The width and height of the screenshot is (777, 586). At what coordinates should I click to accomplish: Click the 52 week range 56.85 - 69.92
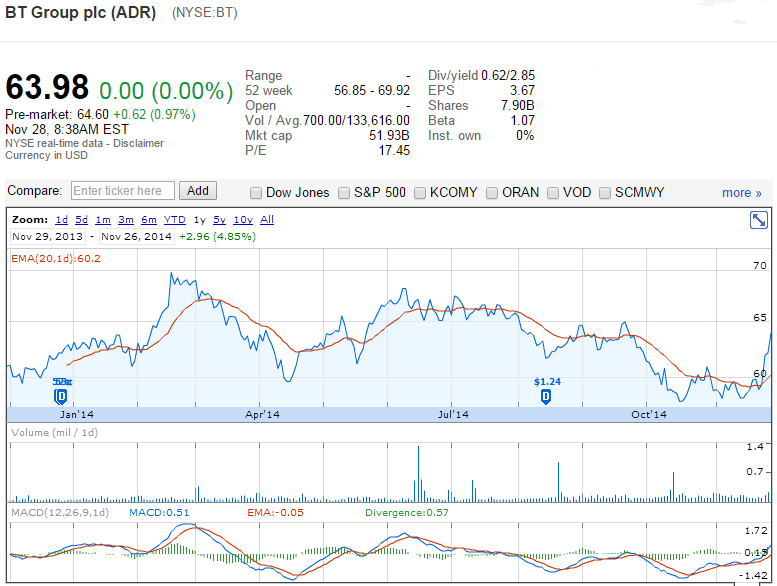pos(372,90)
